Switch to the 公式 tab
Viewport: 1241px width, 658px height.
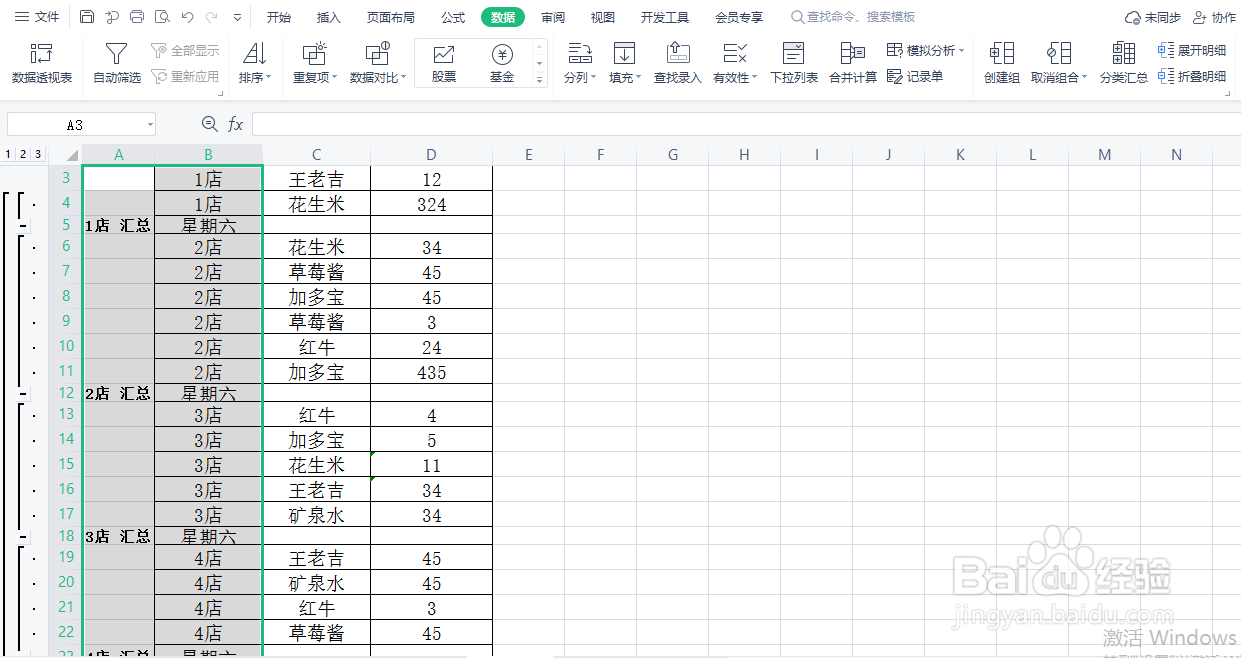(x=453, y=17)
